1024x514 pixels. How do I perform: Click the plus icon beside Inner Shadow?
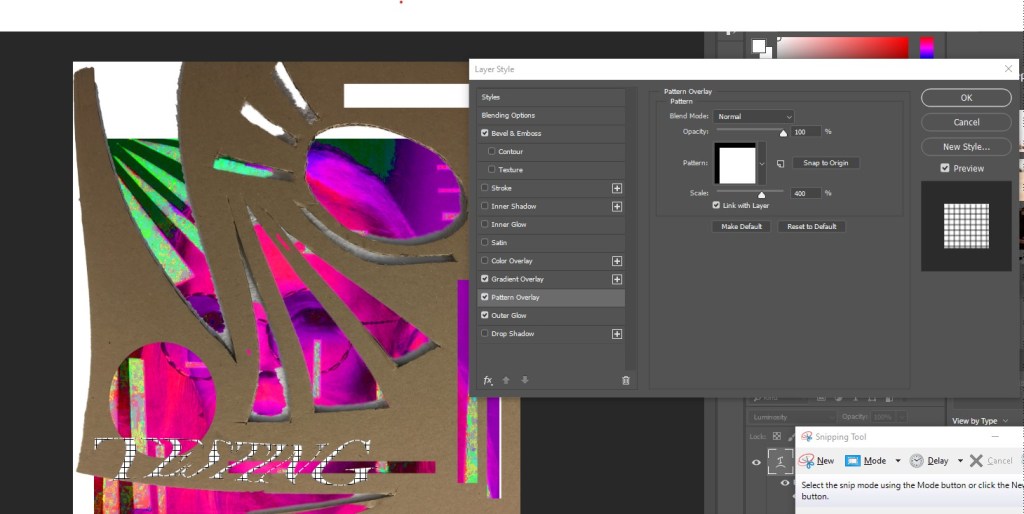click(x=617, y=206)
